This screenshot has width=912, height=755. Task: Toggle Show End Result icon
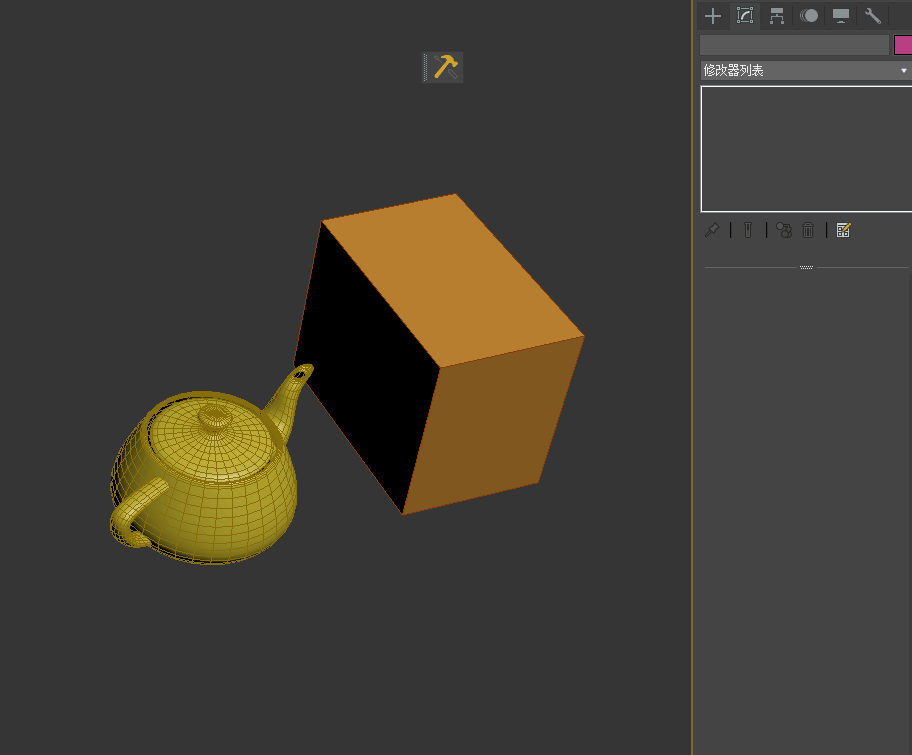tap(748, 230)
